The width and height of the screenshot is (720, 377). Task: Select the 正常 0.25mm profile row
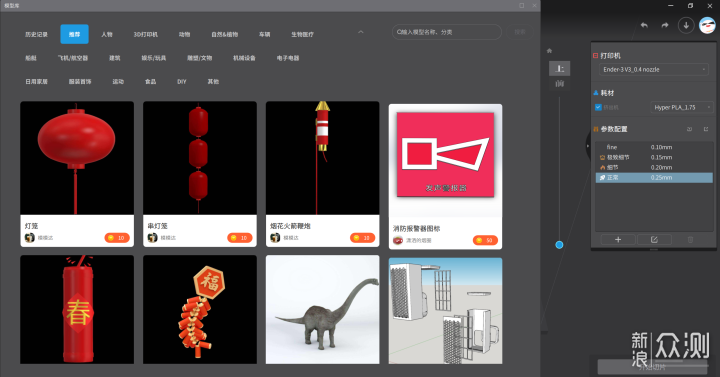(654, 177)
